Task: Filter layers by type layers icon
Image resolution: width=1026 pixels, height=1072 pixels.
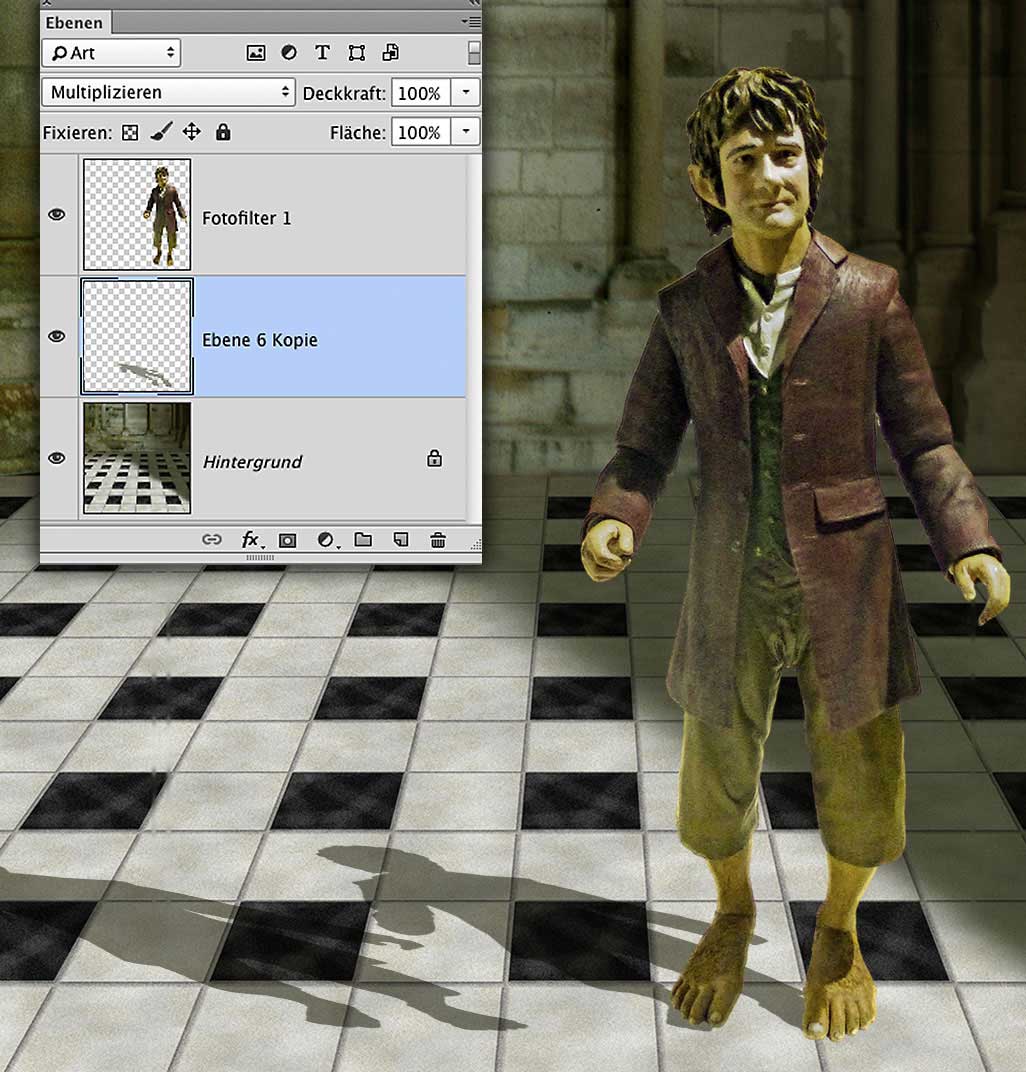Action: pos(323,53)
